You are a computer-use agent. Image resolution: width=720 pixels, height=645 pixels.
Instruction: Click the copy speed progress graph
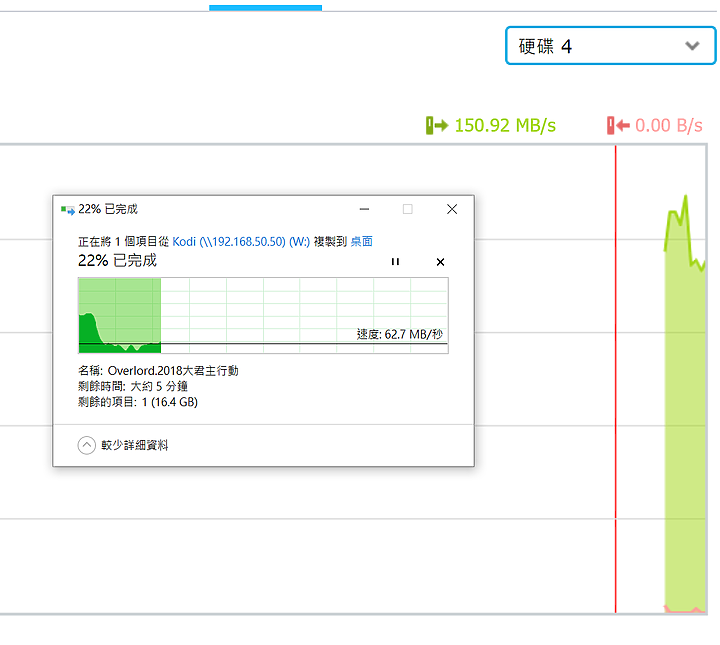[x=263, y=315]
